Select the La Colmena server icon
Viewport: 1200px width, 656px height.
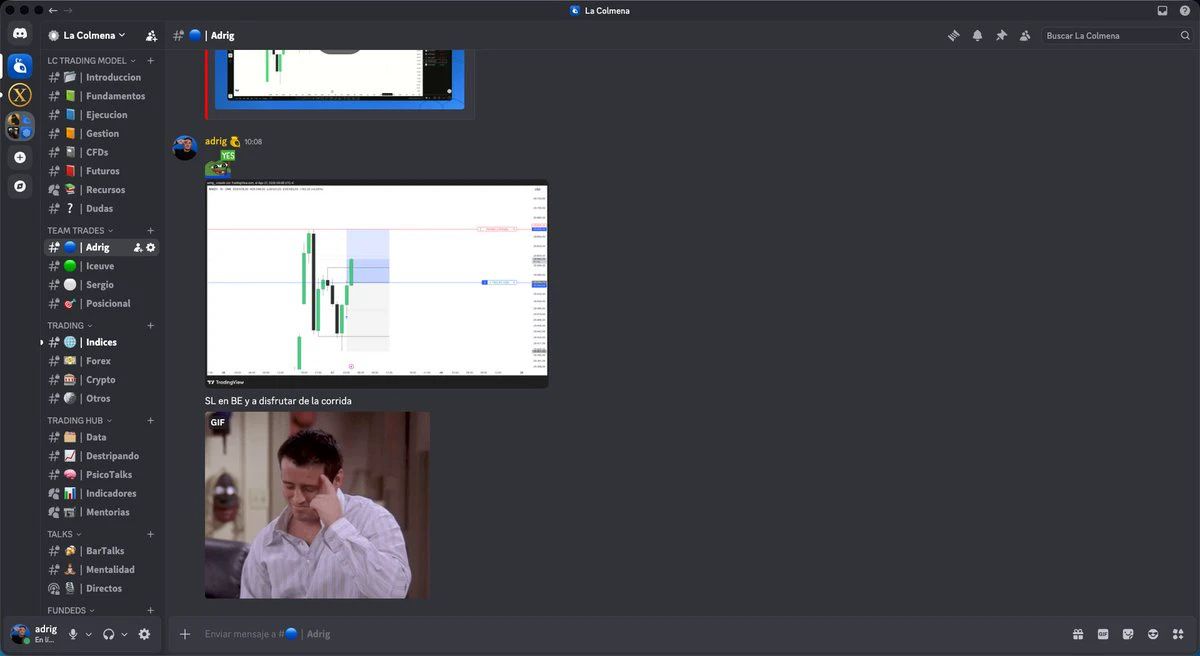tap(20, 66)
